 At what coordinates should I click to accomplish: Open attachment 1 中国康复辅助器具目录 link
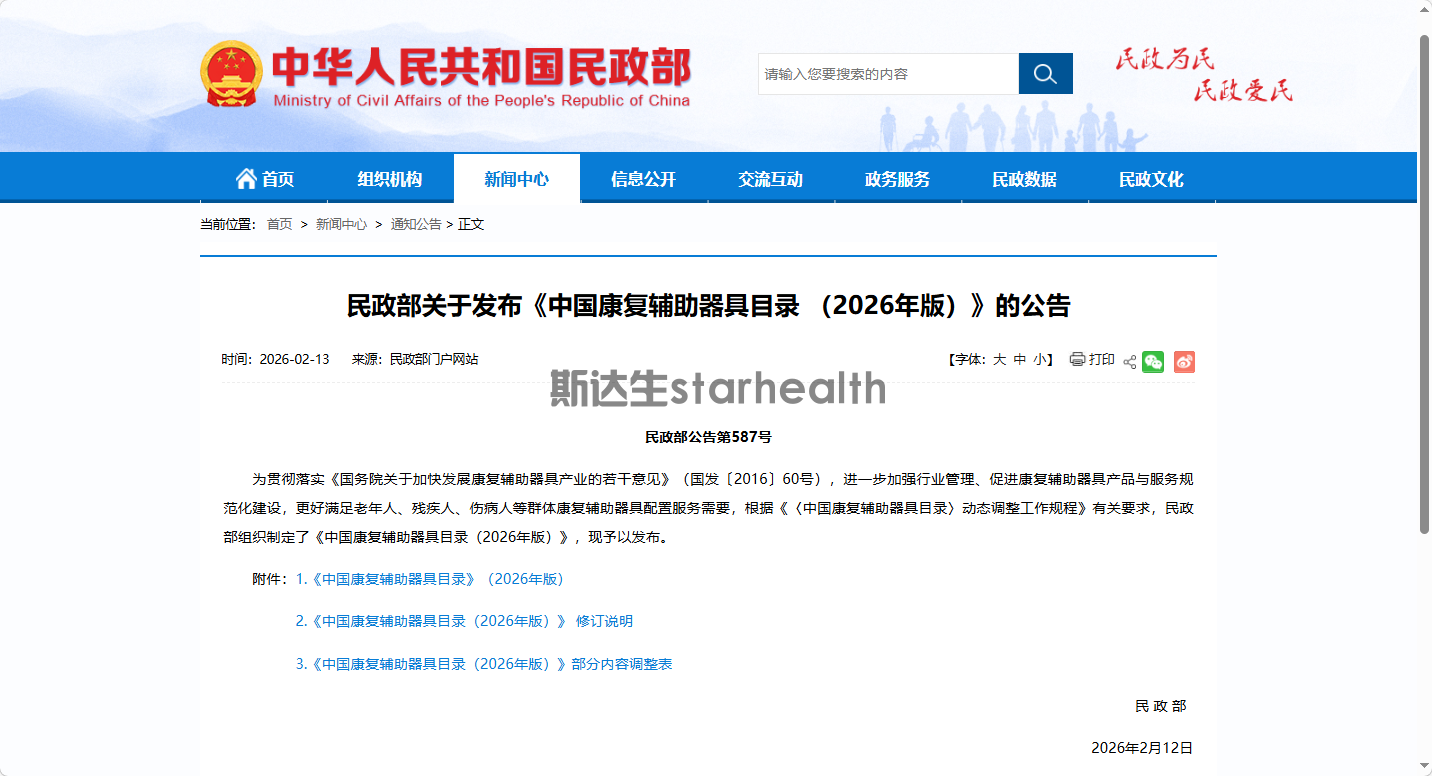[430, 579]
